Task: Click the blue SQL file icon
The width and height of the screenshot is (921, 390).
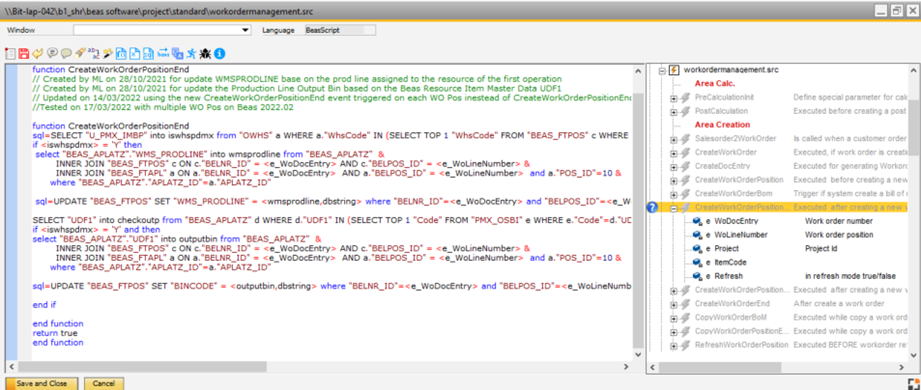Action: (149, 54)
